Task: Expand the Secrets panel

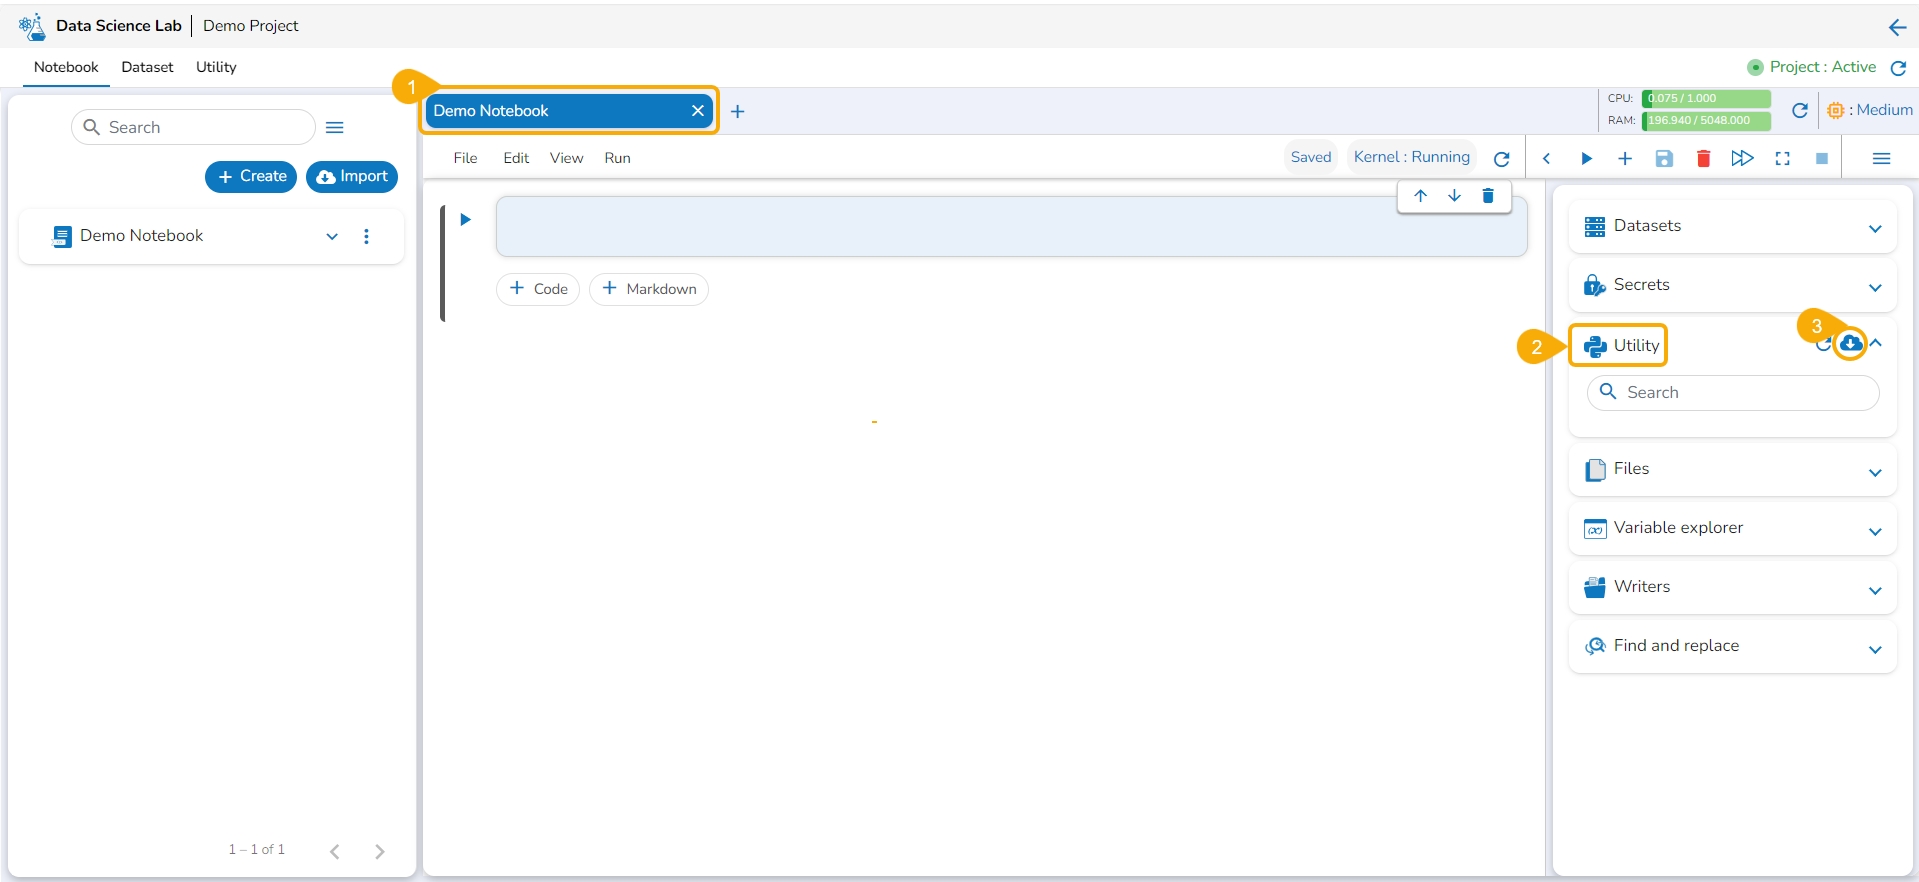Action: 1875,288
